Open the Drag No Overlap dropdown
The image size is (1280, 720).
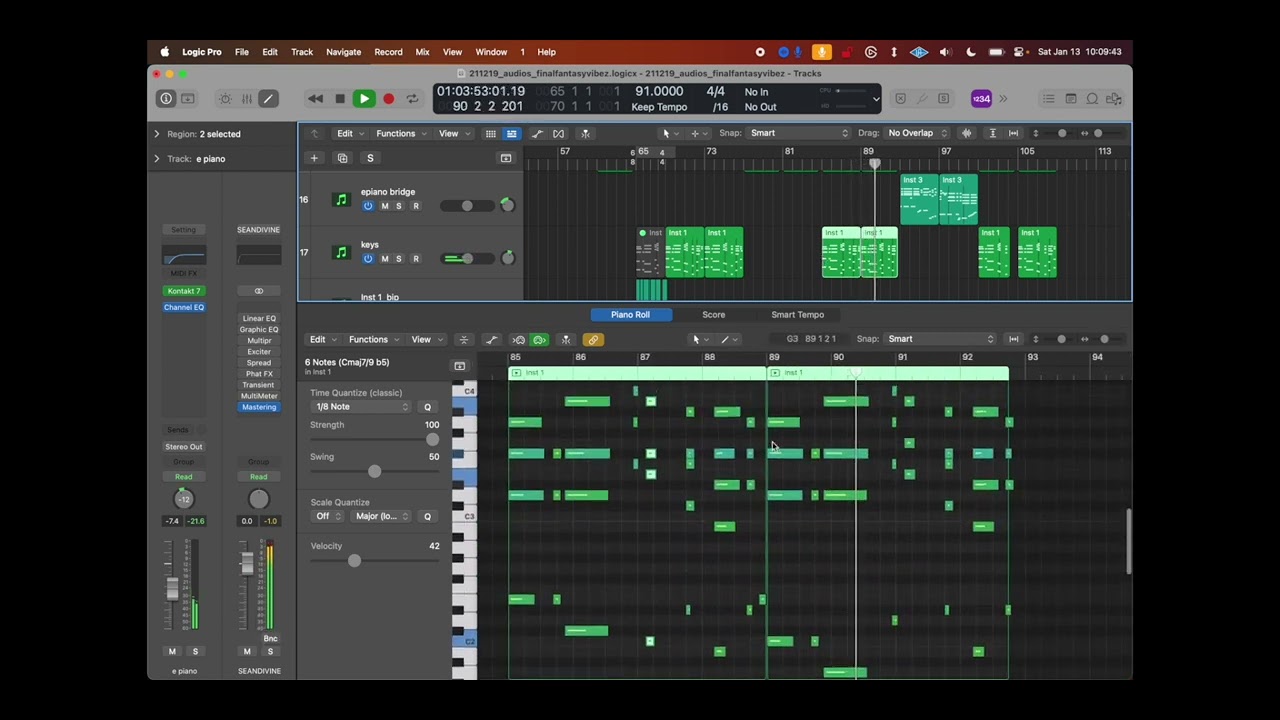point(915,133)
